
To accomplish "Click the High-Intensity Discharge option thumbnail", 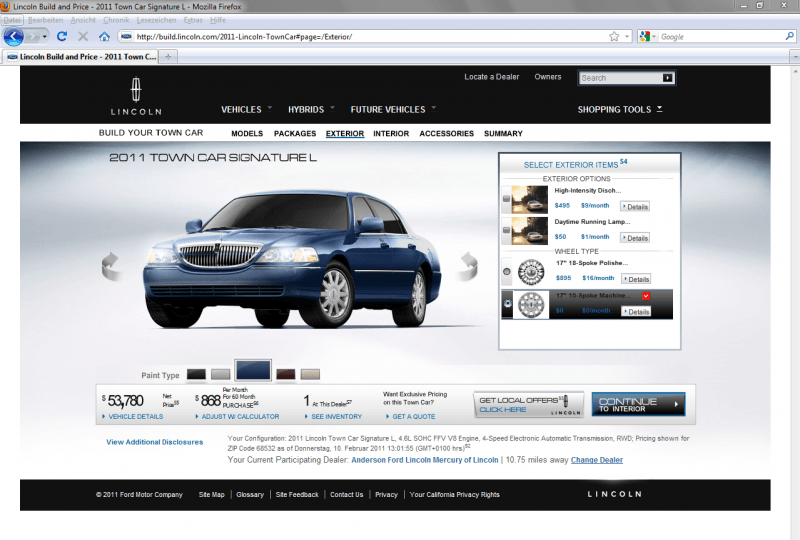I will [530, 200].
